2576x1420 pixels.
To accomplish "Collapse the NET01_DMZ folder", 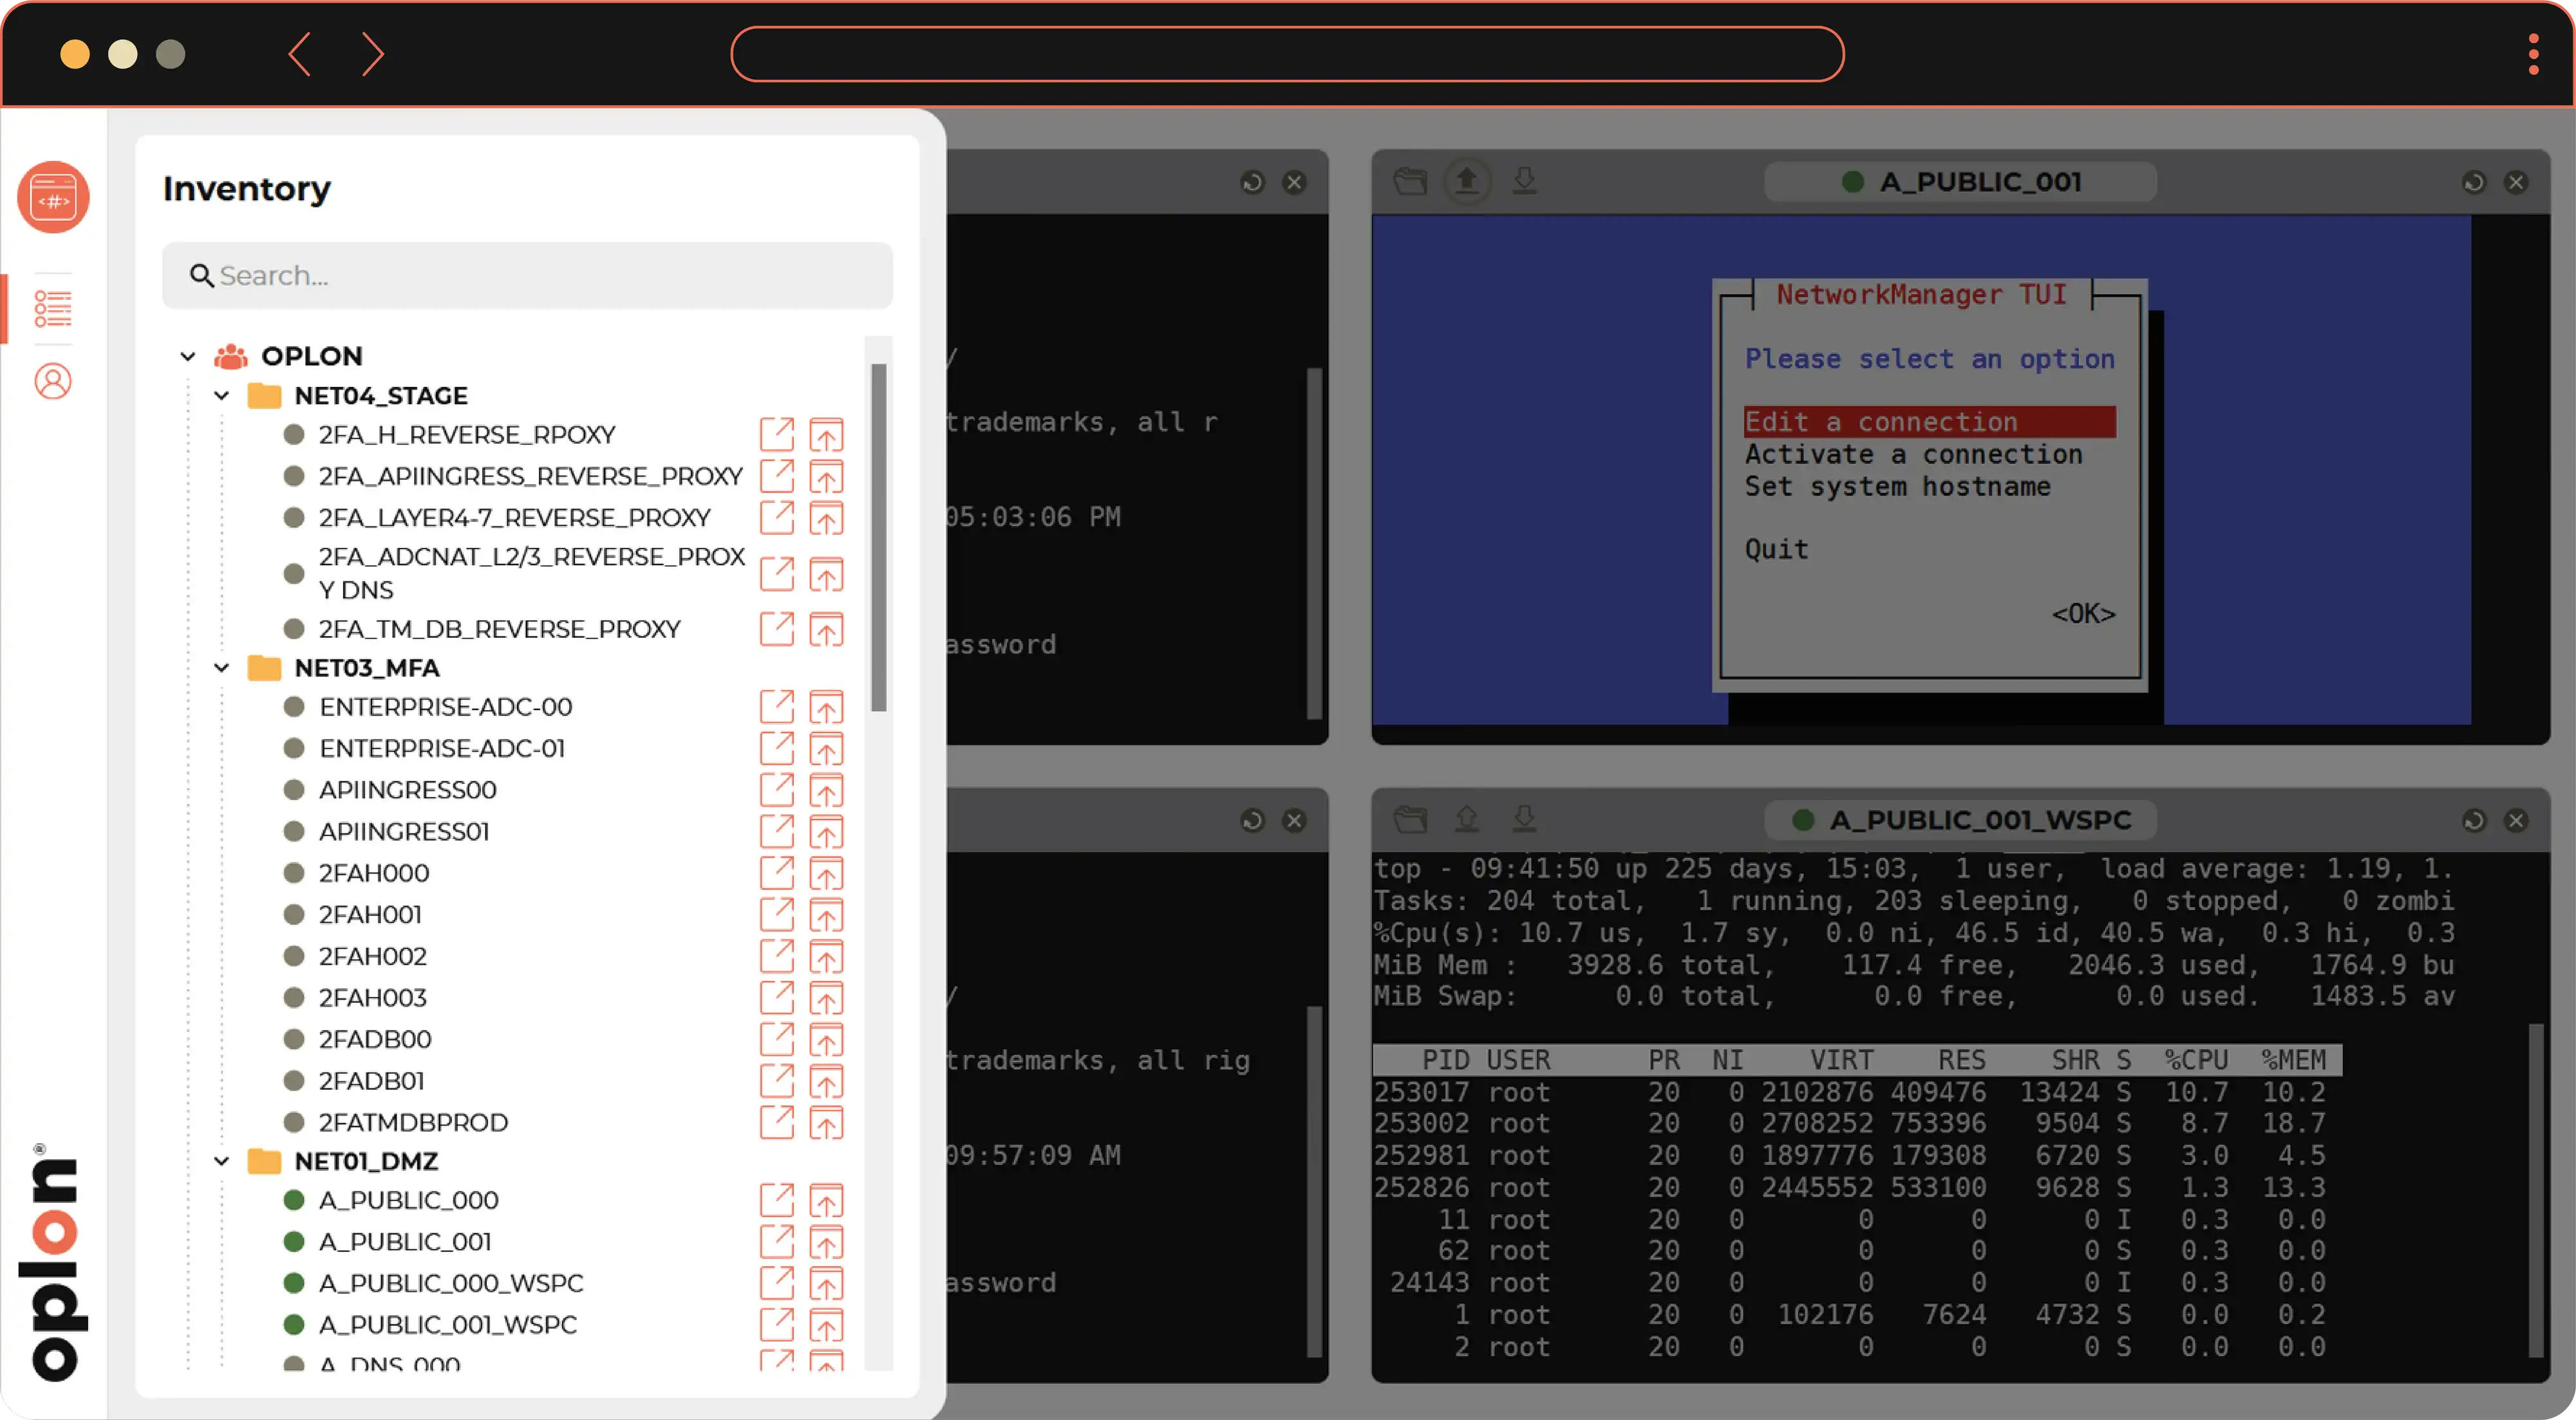I will pos(221,1162).
